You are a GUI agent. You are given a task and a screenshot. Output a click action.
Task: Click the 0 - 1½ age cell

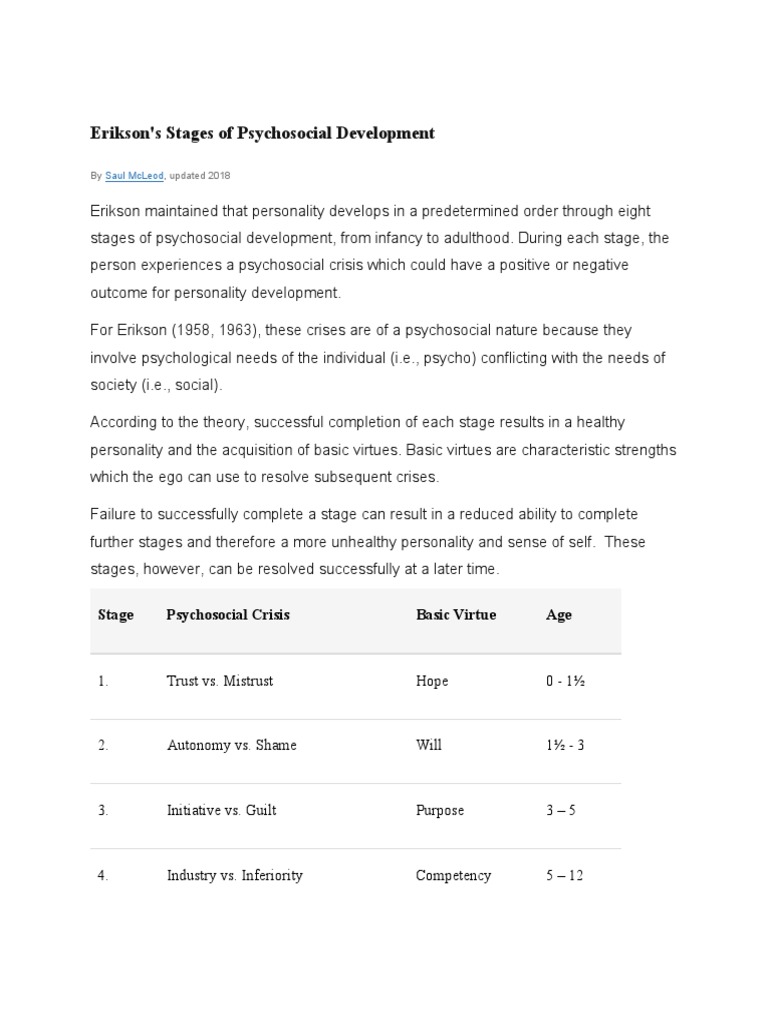566,681
